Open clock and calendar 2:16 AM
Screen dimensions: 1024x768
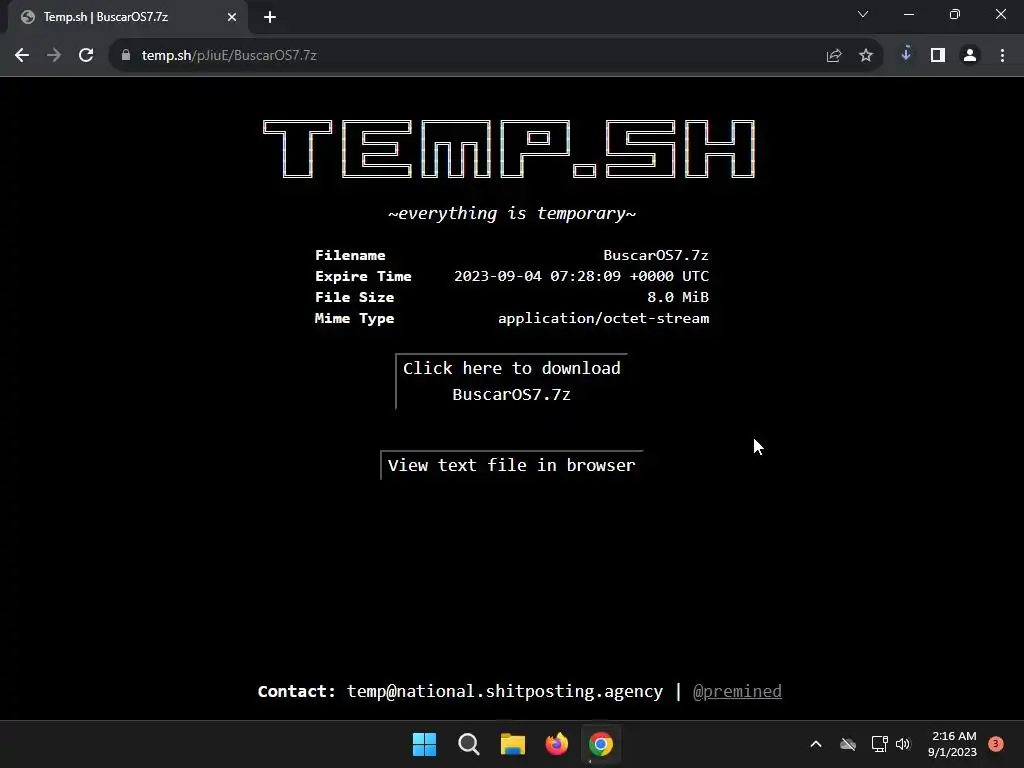coord(953,744)
